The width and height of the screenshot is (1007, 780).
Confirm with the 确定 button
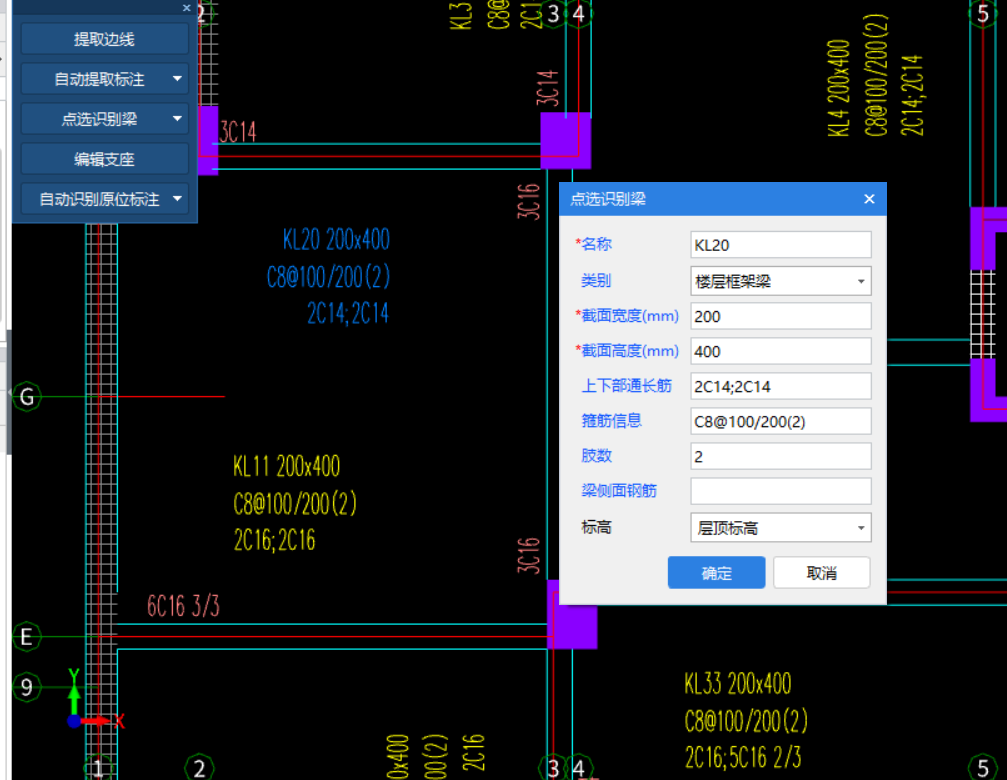click(716, 573)
